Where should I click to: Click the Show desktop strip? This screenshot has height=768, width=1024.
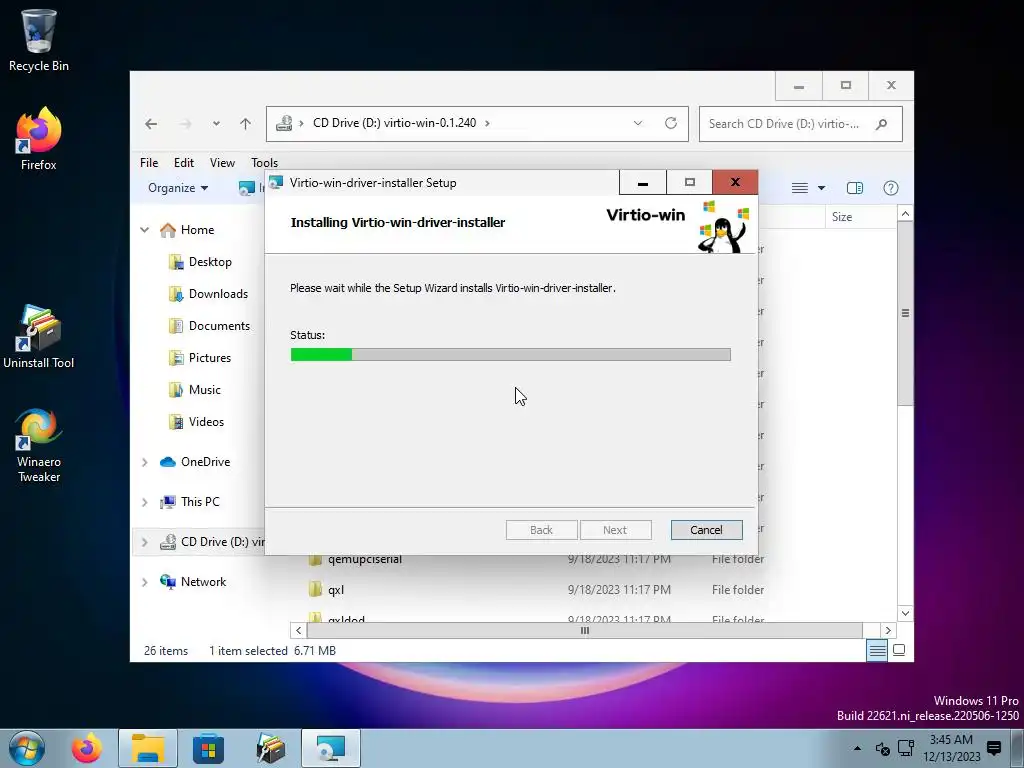(1018, 748)
